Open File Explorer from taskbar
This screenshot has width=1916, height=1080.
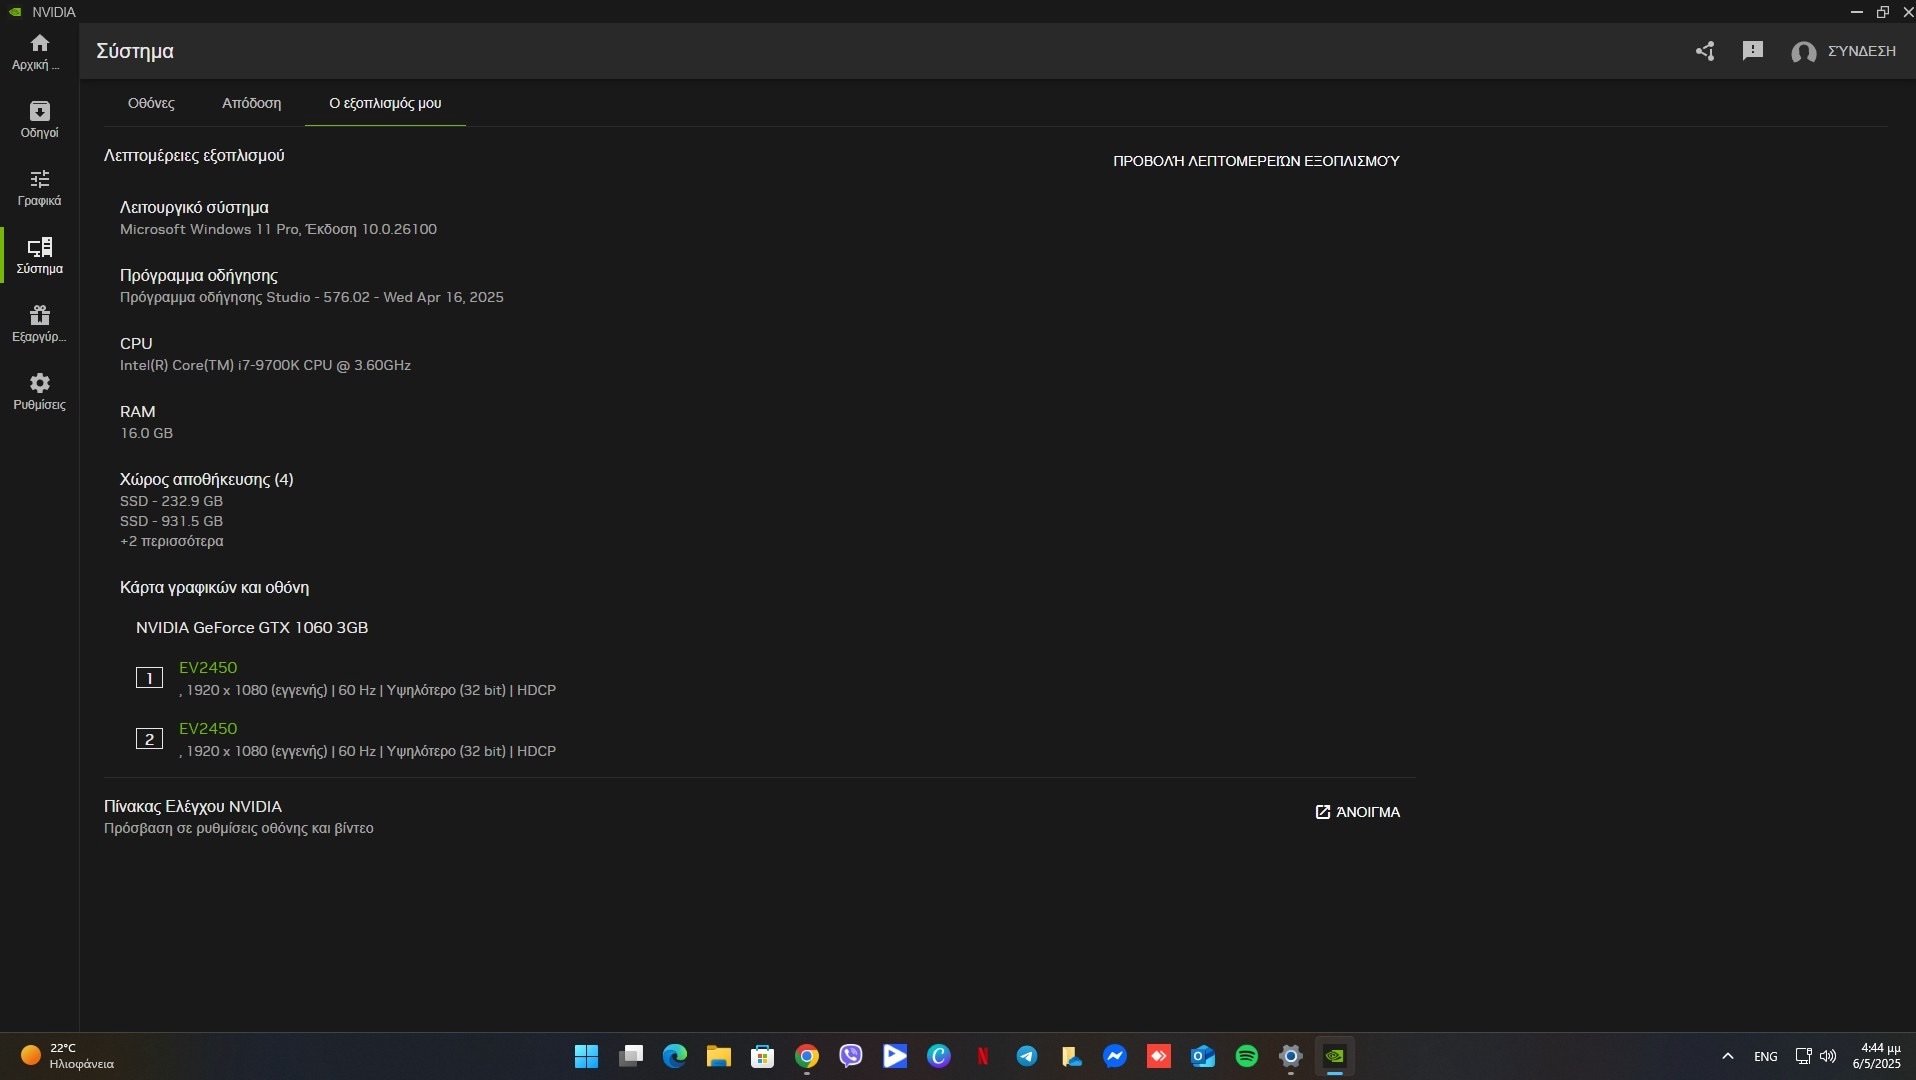tap(718, 1056)
